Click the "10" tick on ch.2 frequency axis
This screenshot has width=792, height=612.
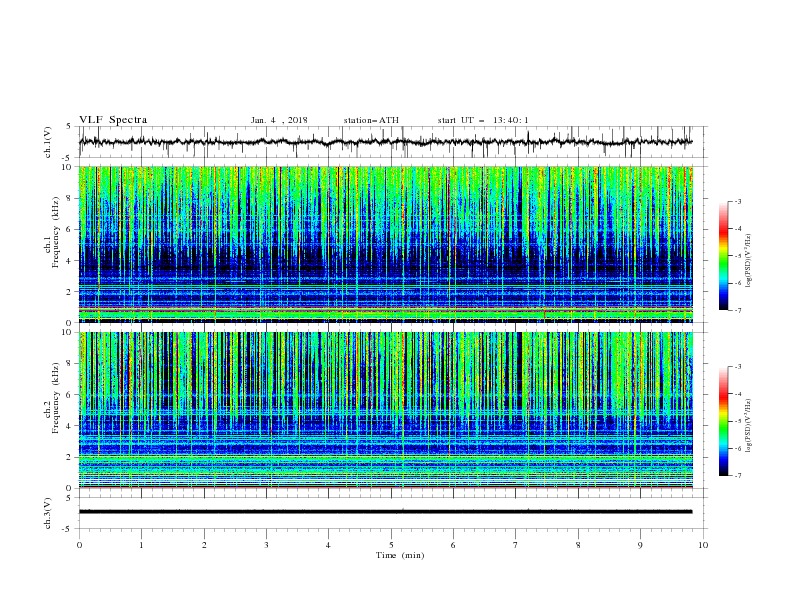pos(68,332)
